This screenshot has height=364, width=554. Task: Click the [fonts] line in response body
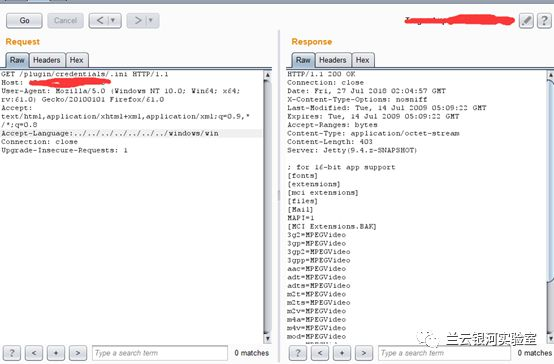click(303, 176)
